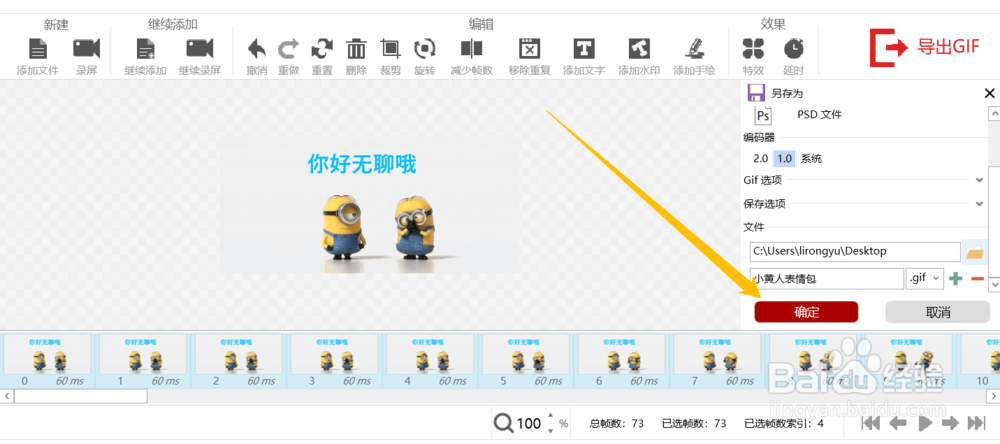Screen dimensions: 1000x444
Task: Redo action (重做)
Action: (x=288, y=49)
